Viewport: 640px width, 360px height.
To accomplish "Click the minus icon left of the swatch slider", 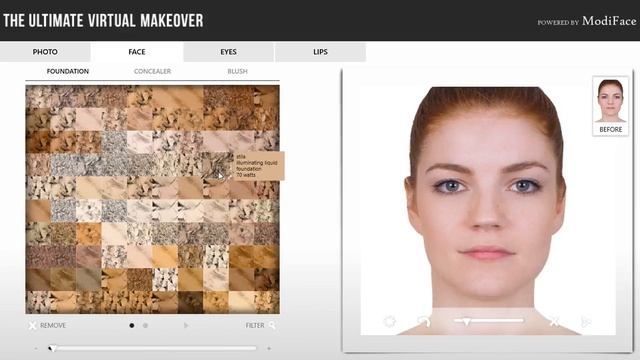I will tap(36, 349).
